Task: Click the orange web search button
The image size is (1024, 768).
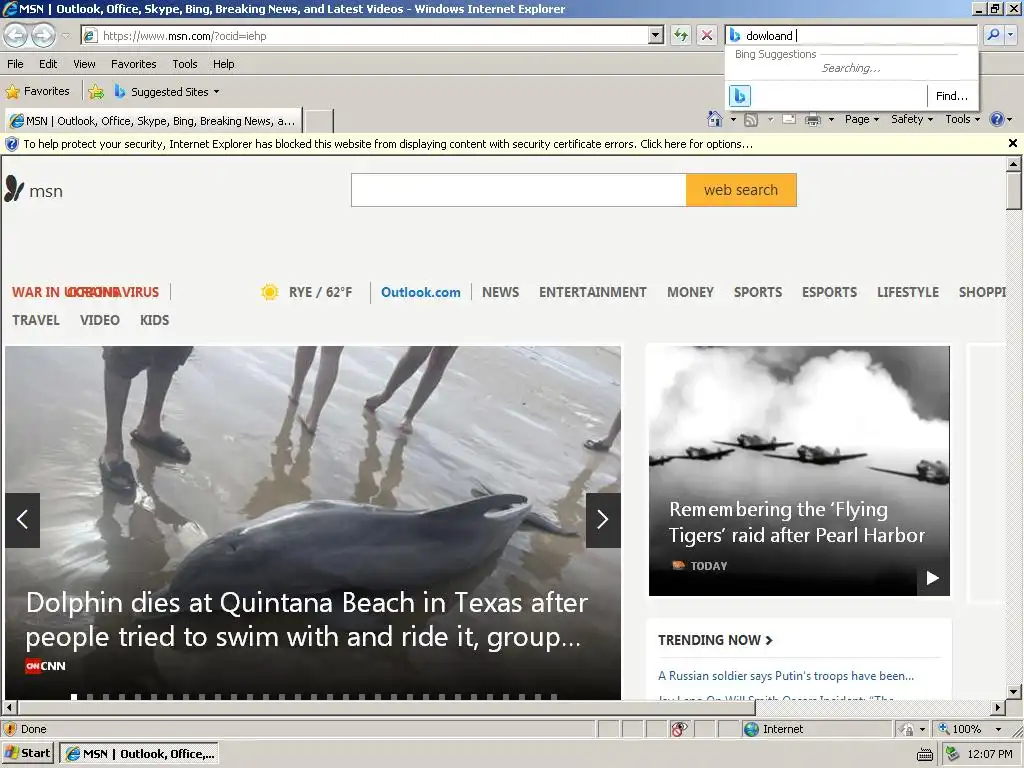Action: [x=741, y=190]
